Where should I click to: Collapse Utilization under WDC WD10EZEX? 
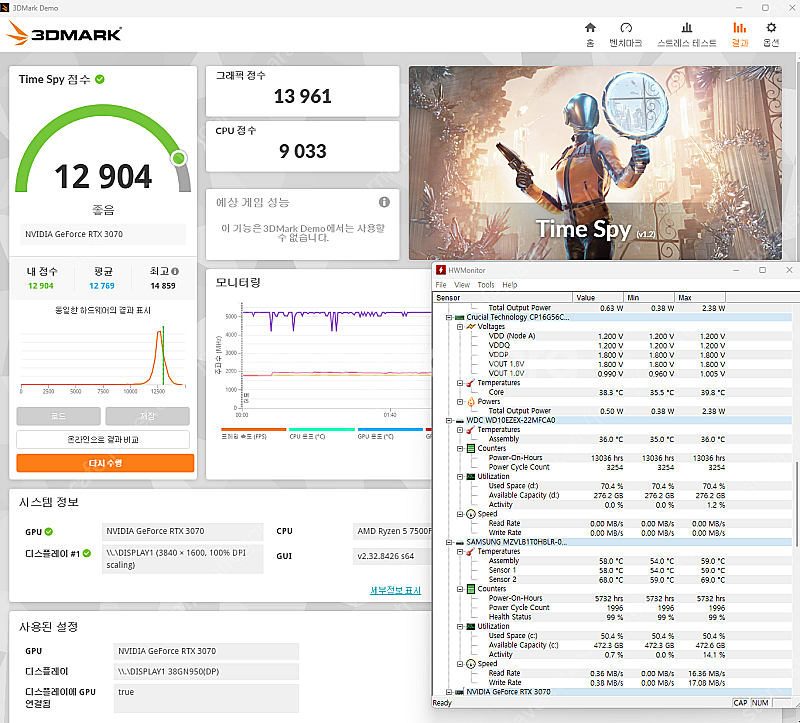(460, 477)
